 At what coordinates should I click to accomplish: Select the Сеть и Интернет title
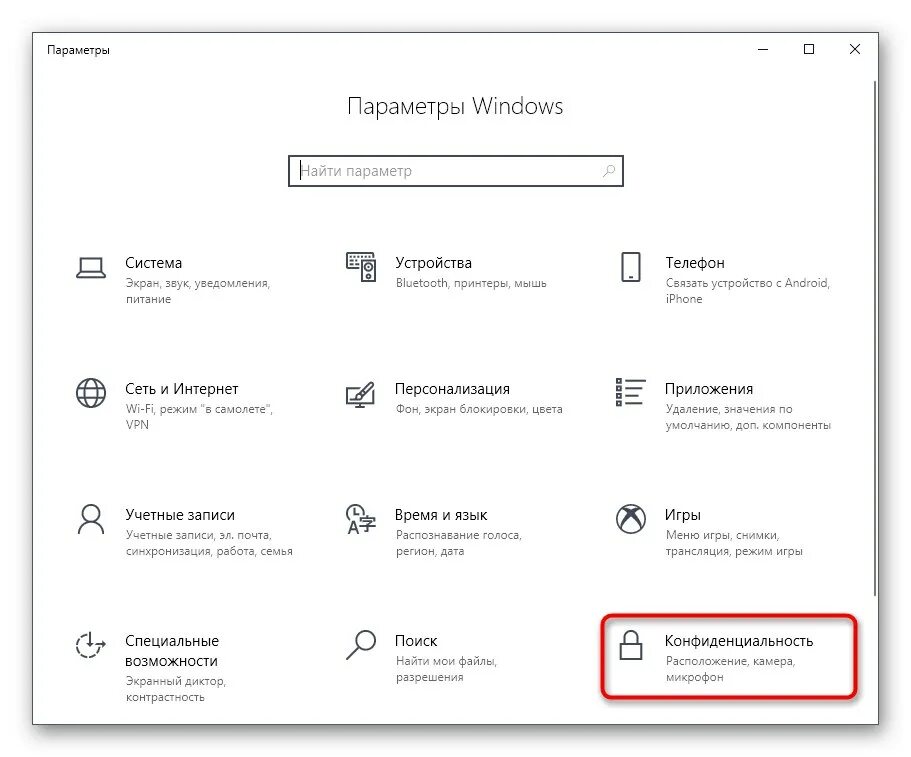(x=182, y=389)
